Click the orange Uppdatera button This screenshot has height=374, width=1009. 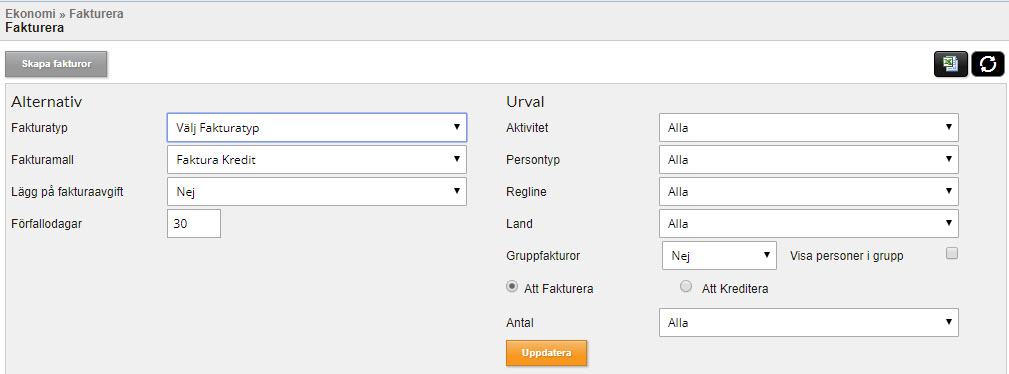[546, 353]
